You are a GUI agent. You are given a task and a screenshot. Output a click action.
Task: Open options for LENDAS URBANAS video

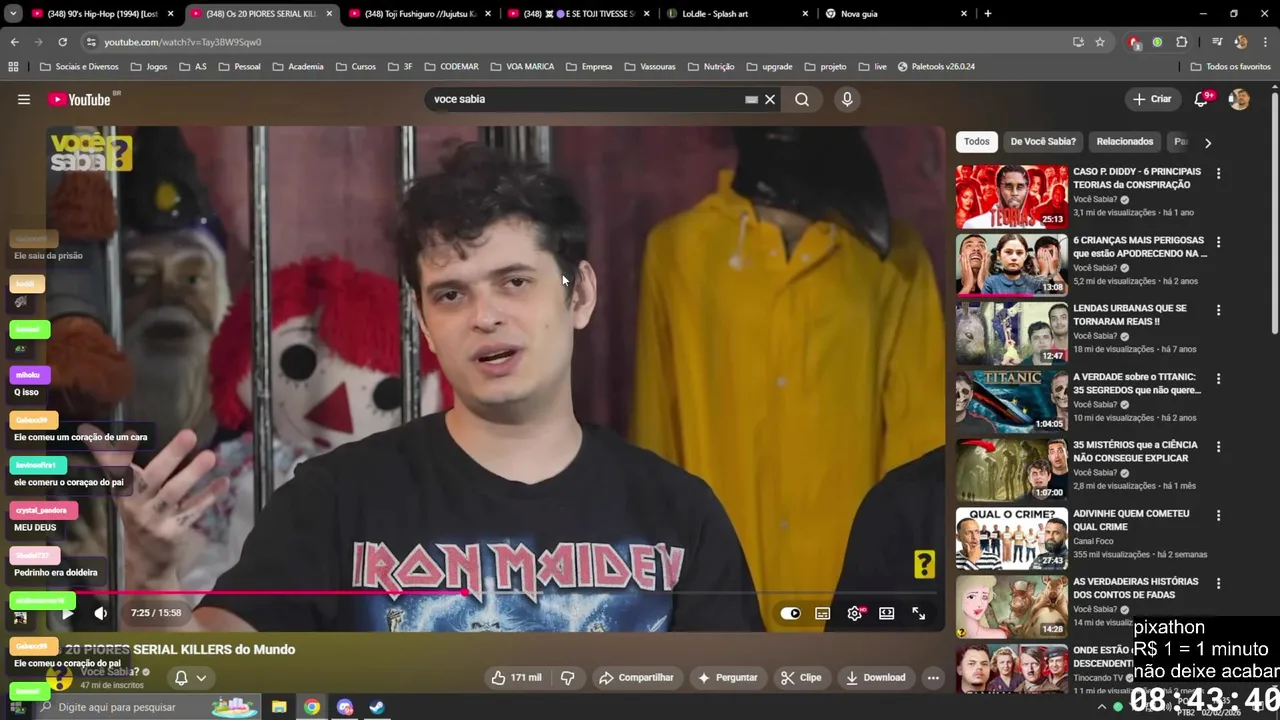point(1218,310)
